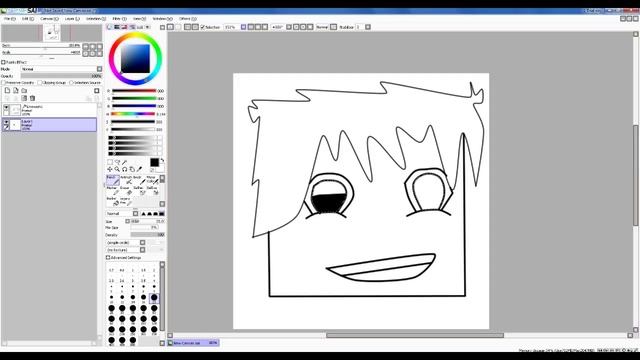The width and height of the screenshot is (640, 360).
Task: Delete the selected layer with trash icon
Action: pos(33,98)
